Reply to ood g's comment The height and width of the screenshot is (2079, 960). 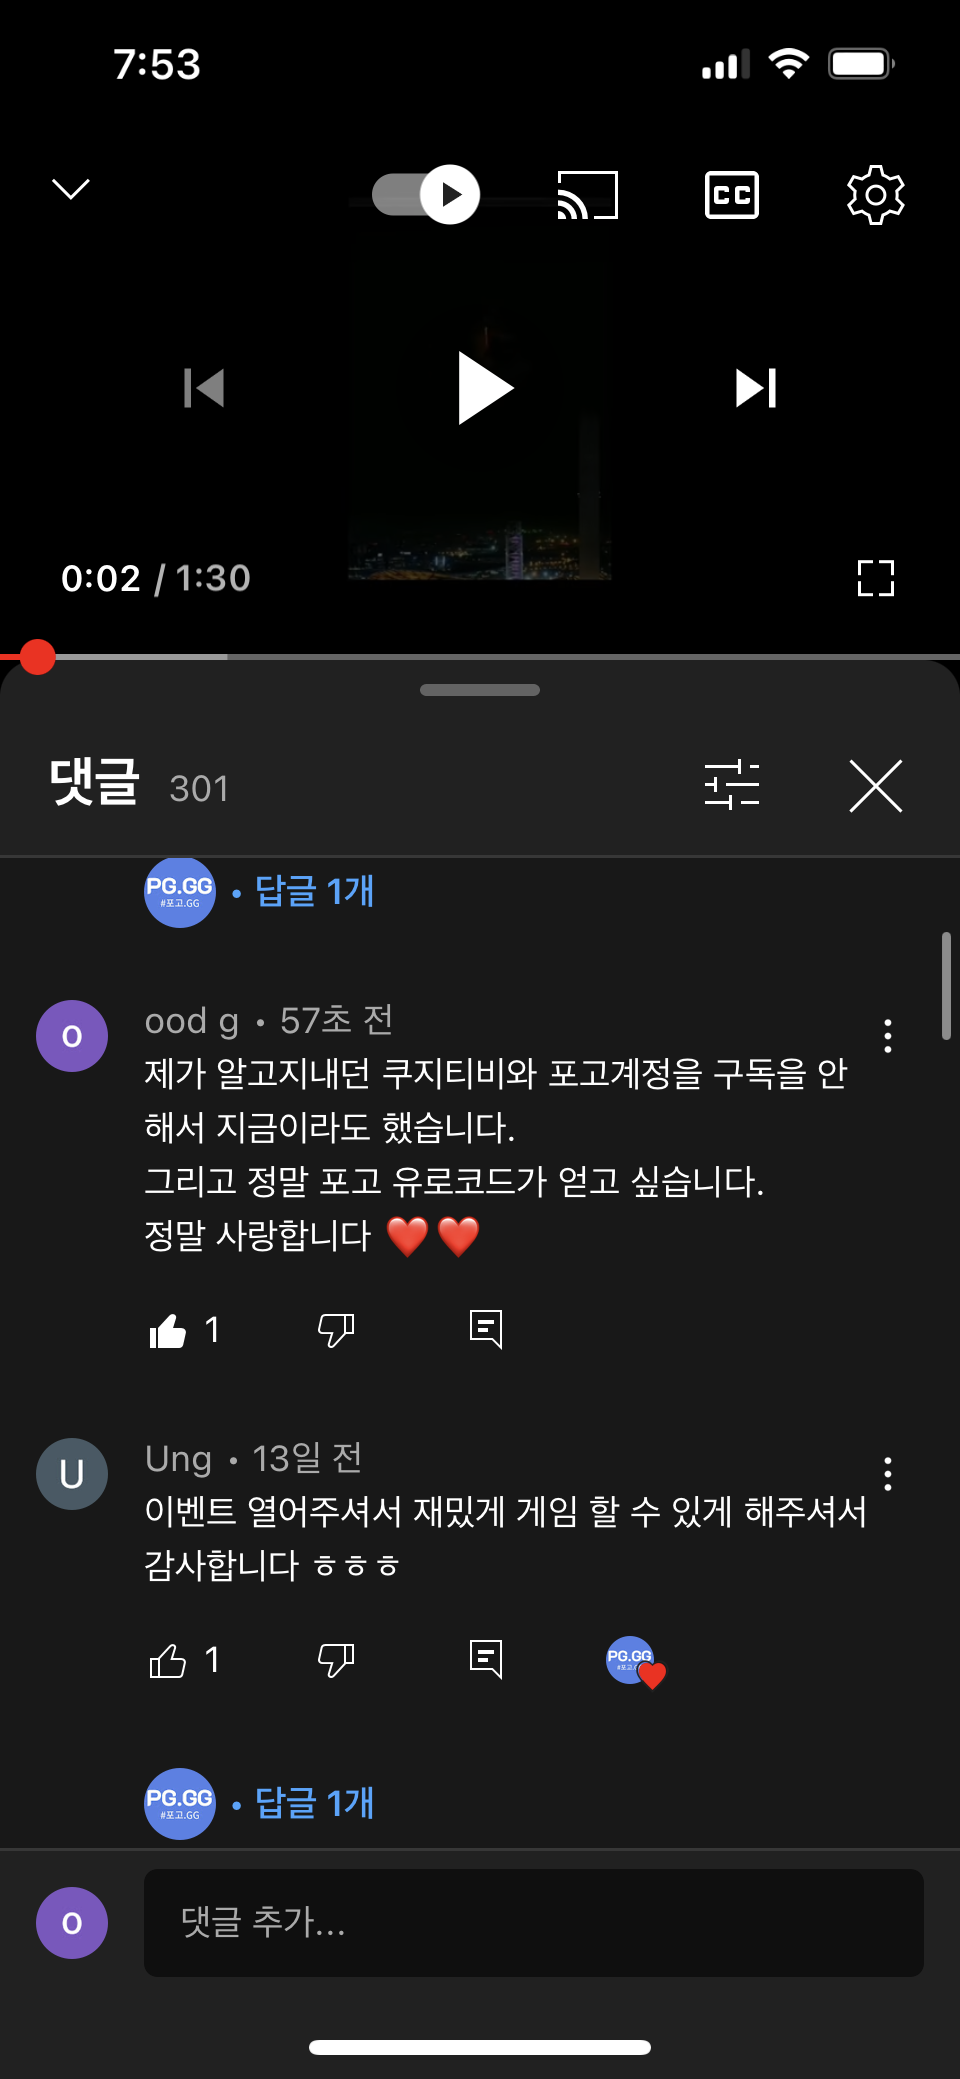[486, 1330]
